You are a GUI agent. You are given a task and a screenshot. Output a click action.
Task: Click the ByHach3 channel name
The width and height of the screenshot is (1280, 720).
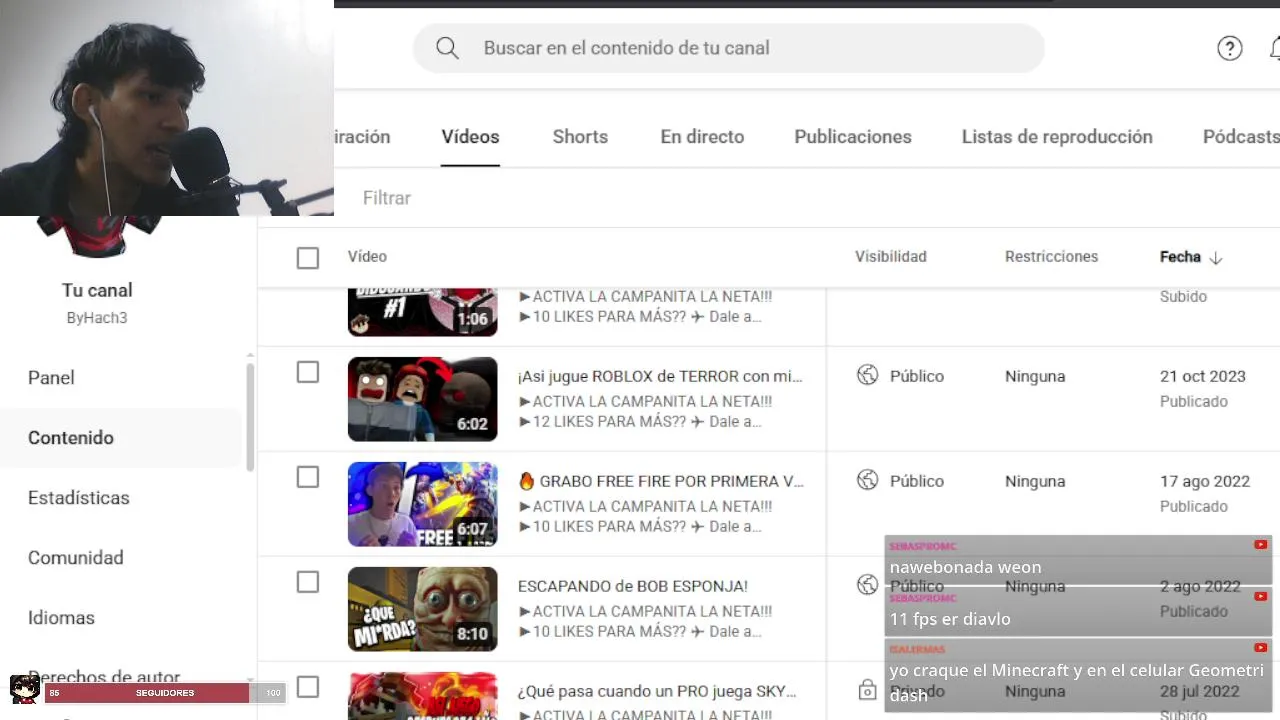point(97,318)
